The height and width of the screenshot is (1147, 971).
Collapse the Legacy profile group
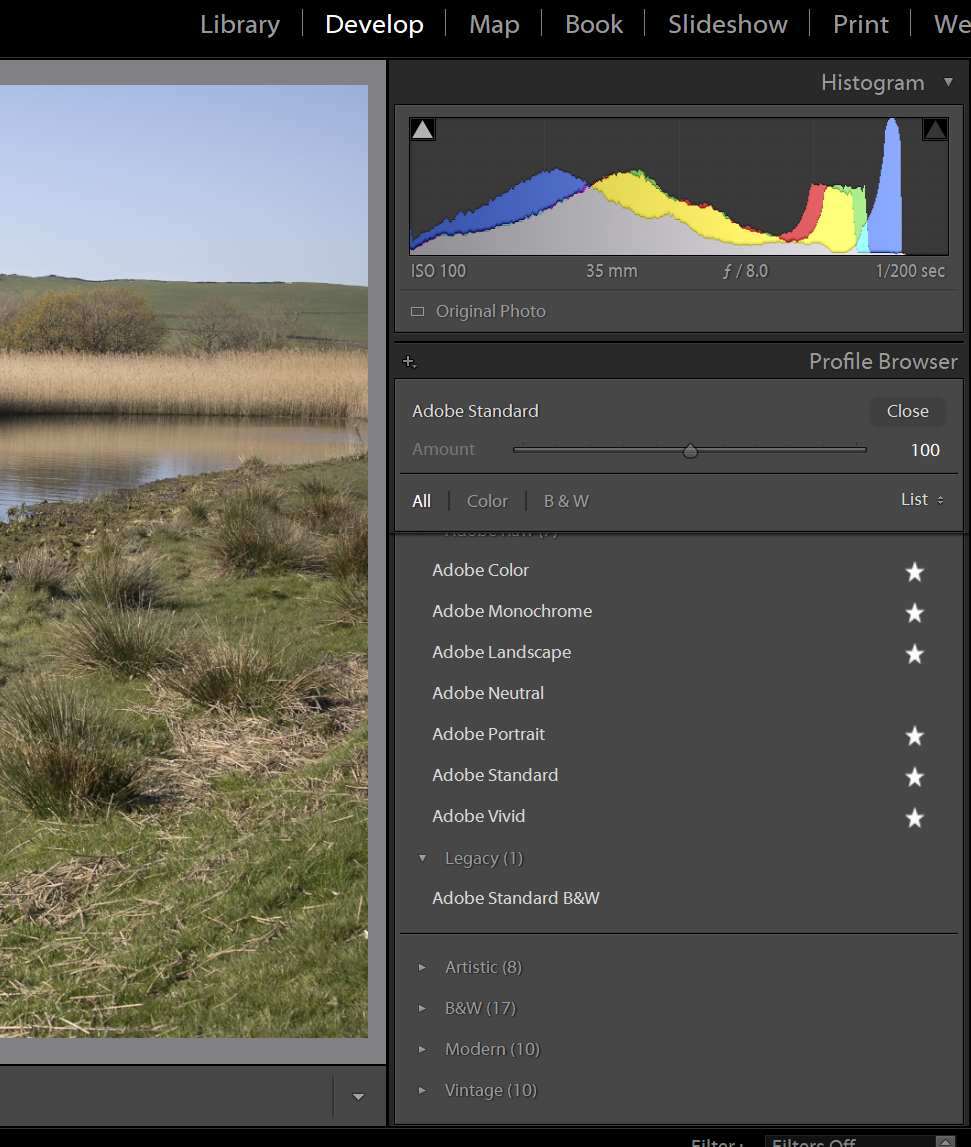[423, 858]
